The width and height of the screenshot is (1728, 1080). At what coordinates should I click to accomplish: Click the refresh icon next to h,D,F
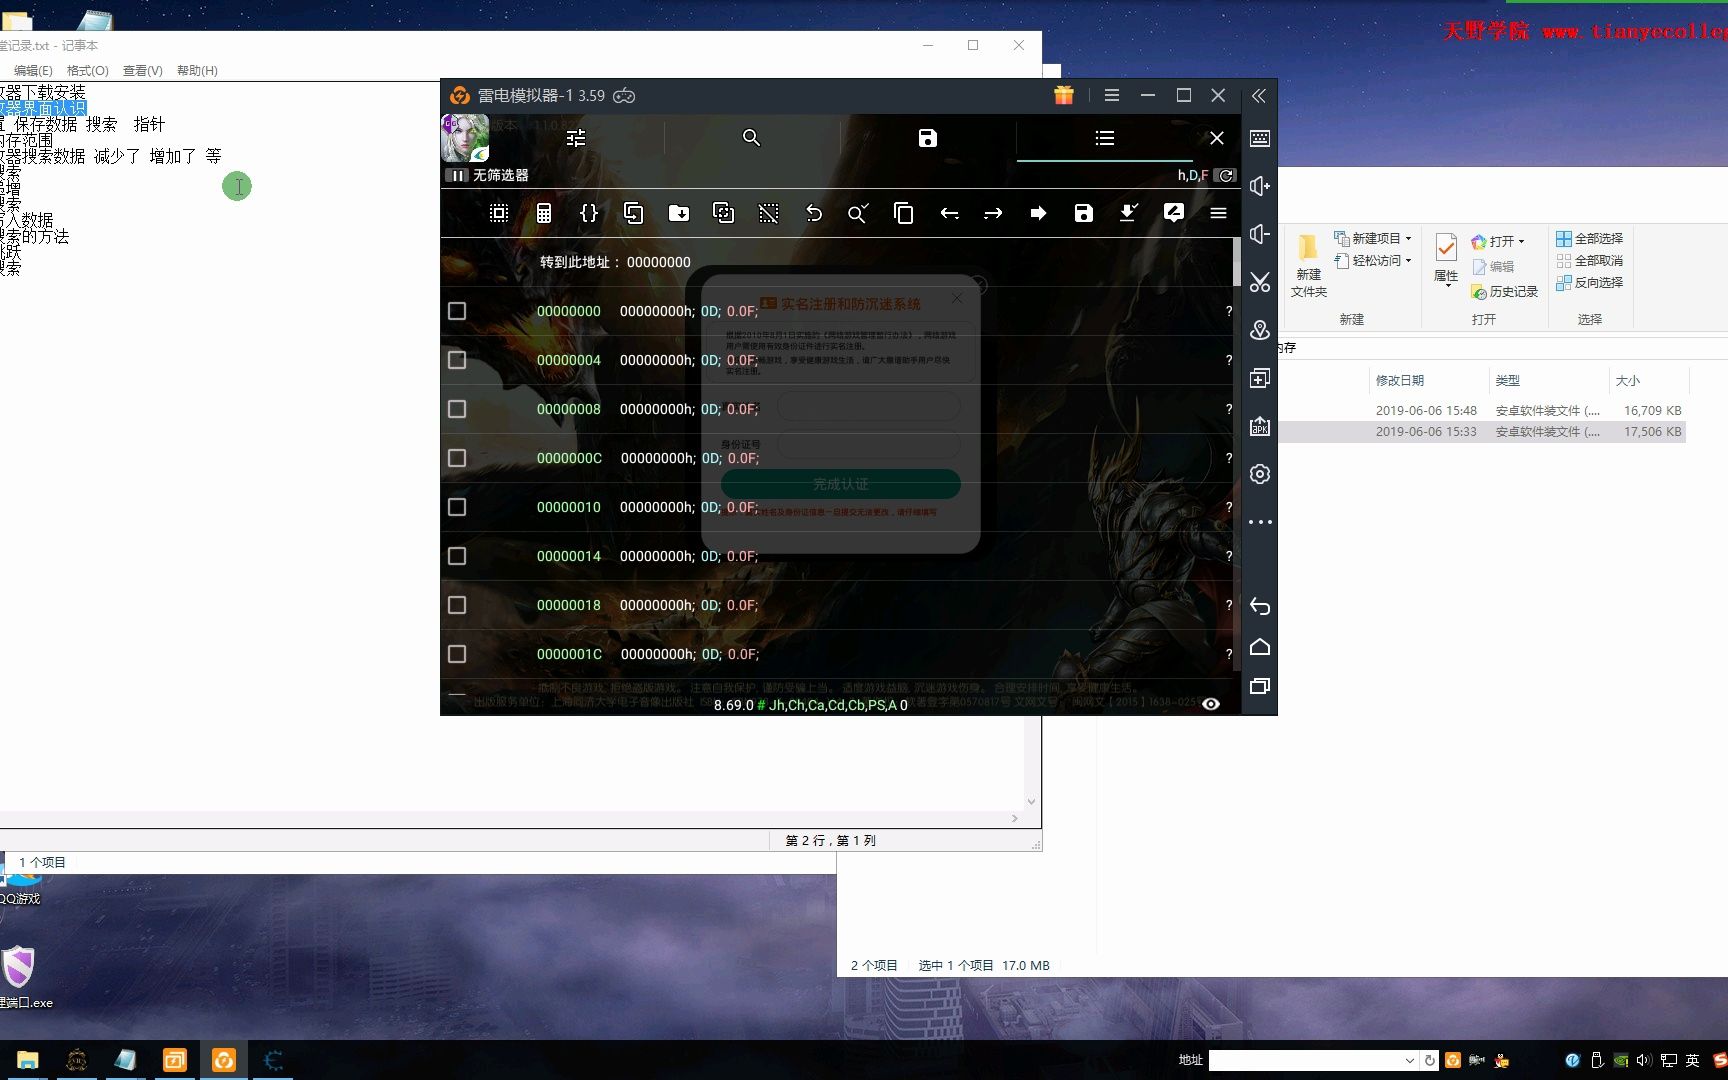pos(1226,175)
